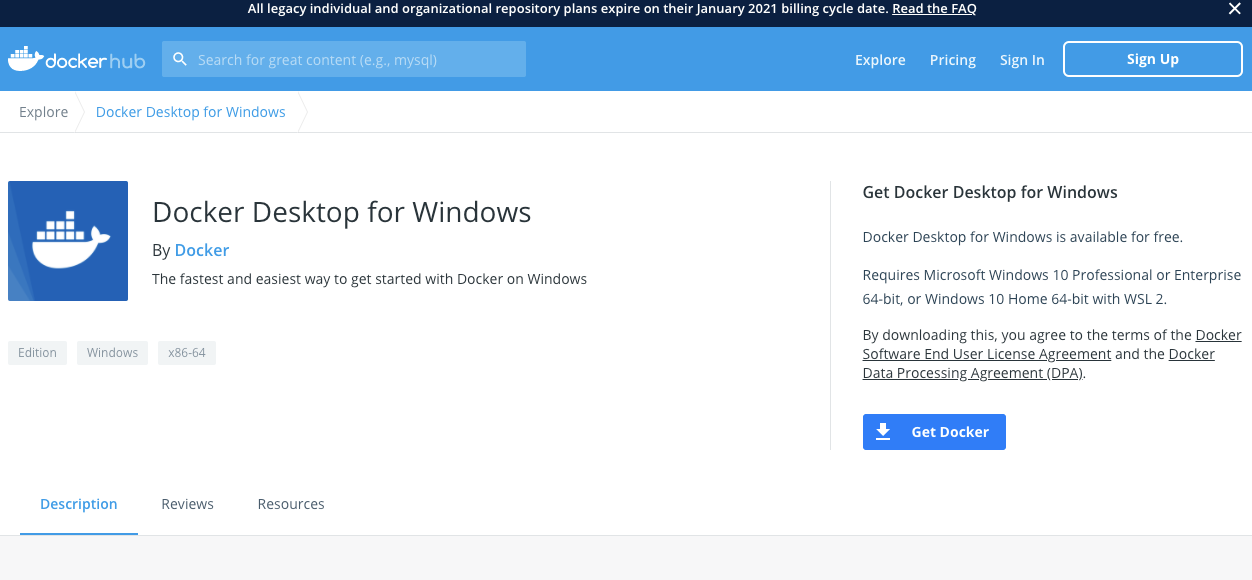The image size is (1252, 580).
Task: Open the Explore page from the header
Action: pos(880,60)
